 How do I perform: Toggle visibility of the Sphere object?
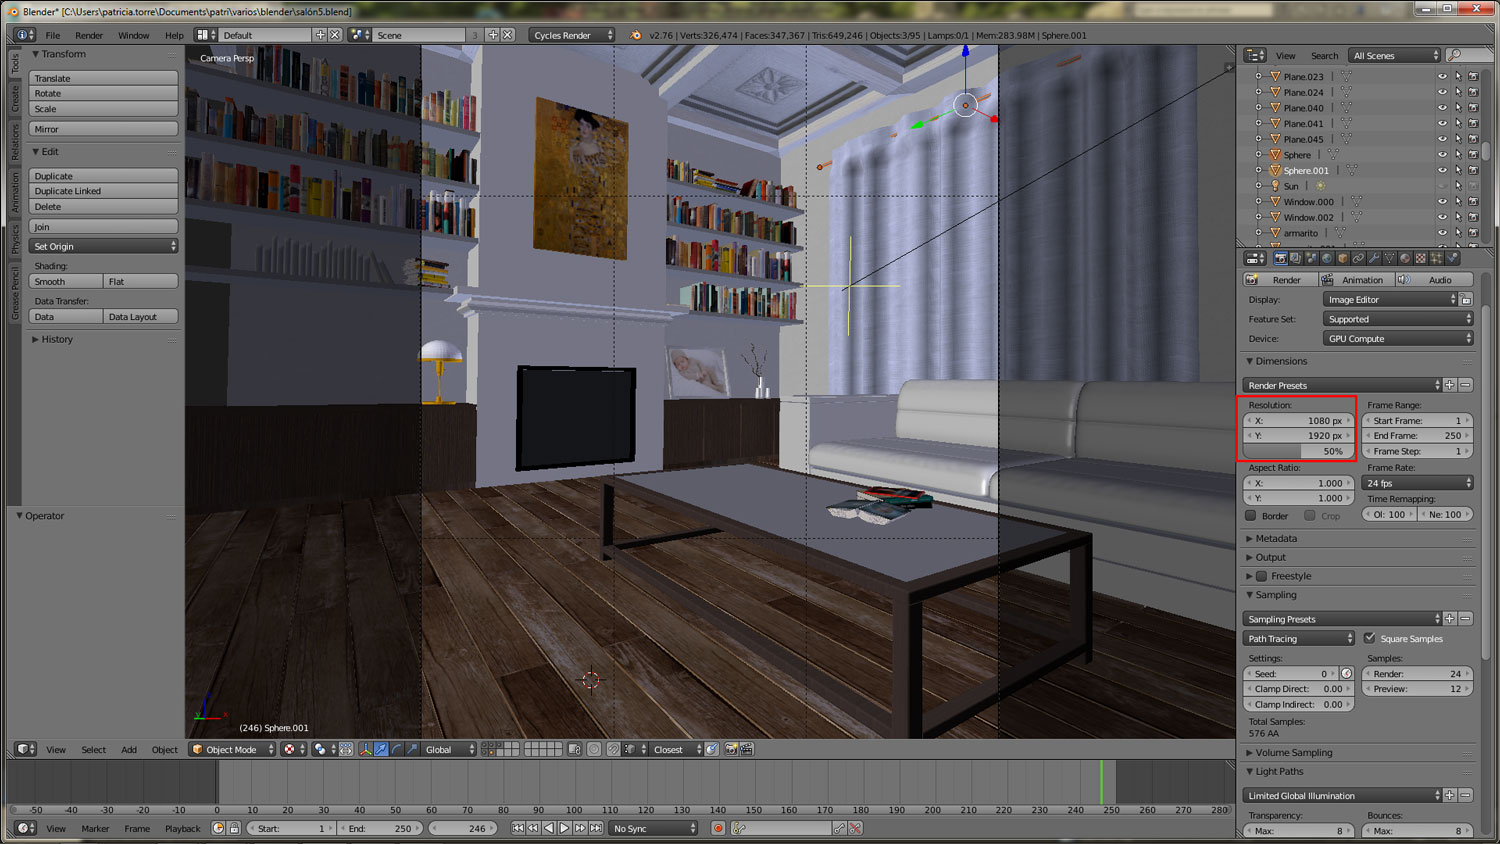click(1442, 154)
